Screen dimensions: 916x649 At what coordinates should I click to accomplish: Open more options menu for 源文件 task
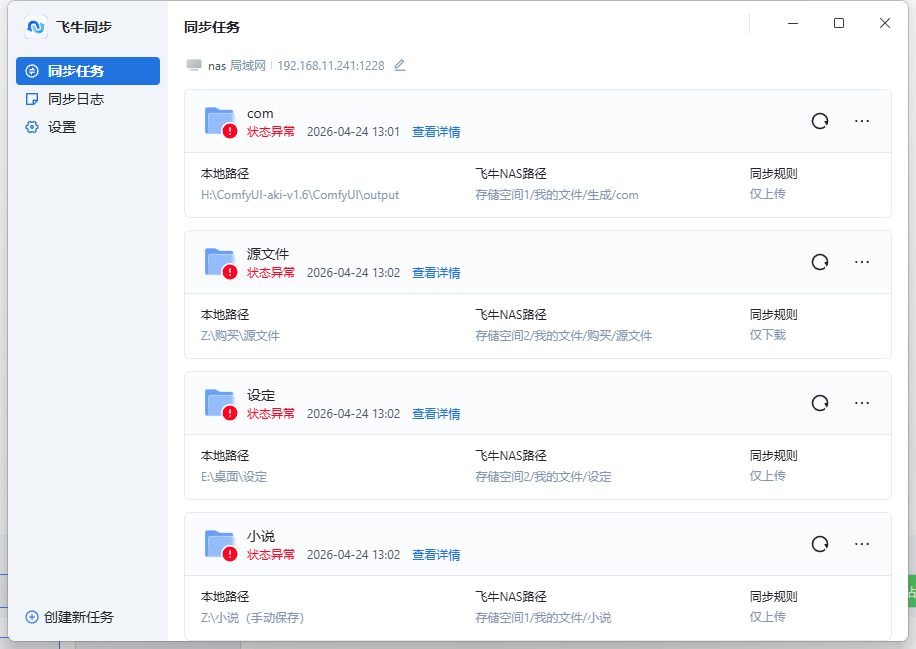pos(862,262)
